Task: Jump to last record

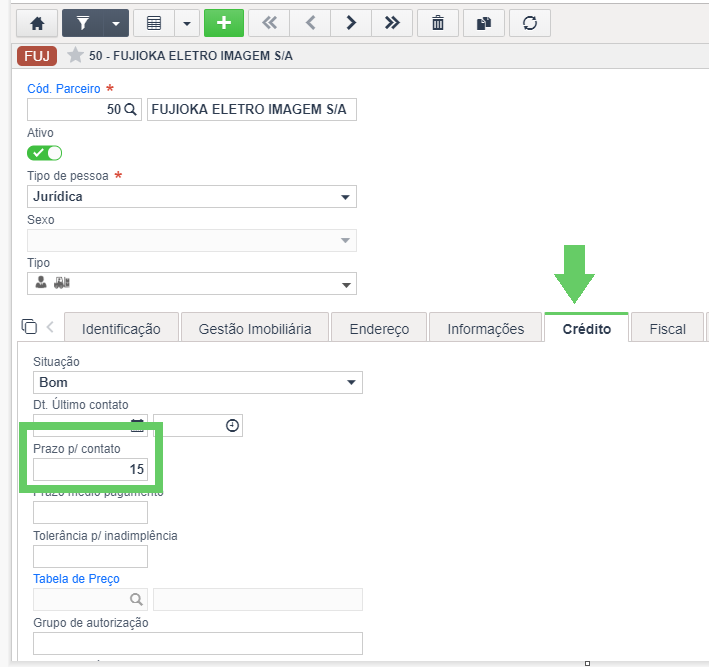Action: pos(392,23)
